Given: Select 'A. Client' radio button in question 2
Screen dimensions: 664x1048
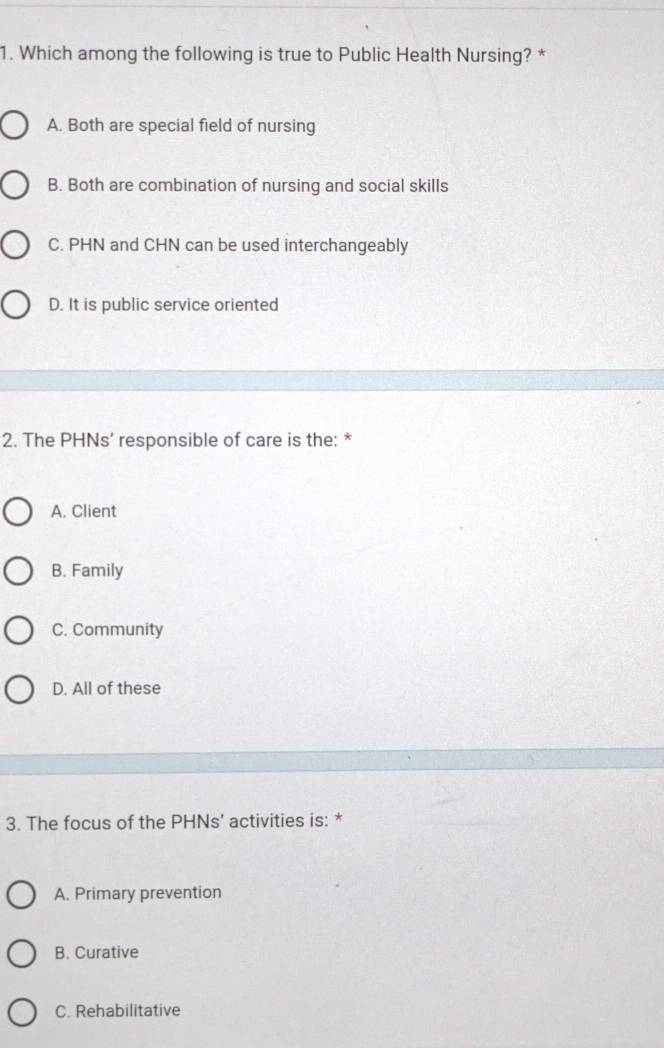Looking at the screenshot, I should pos(17,511).
